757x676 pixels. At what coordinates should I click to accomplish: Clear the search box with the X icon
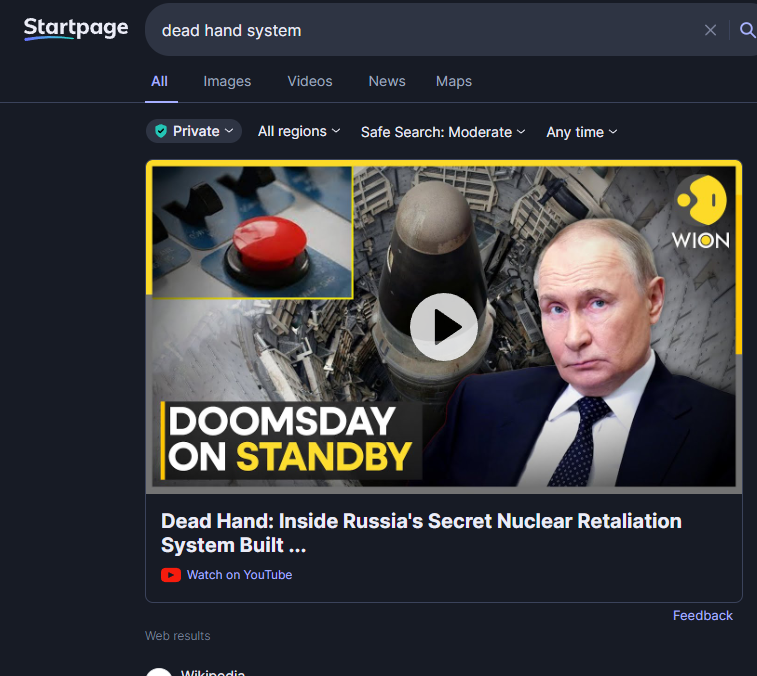710,30
